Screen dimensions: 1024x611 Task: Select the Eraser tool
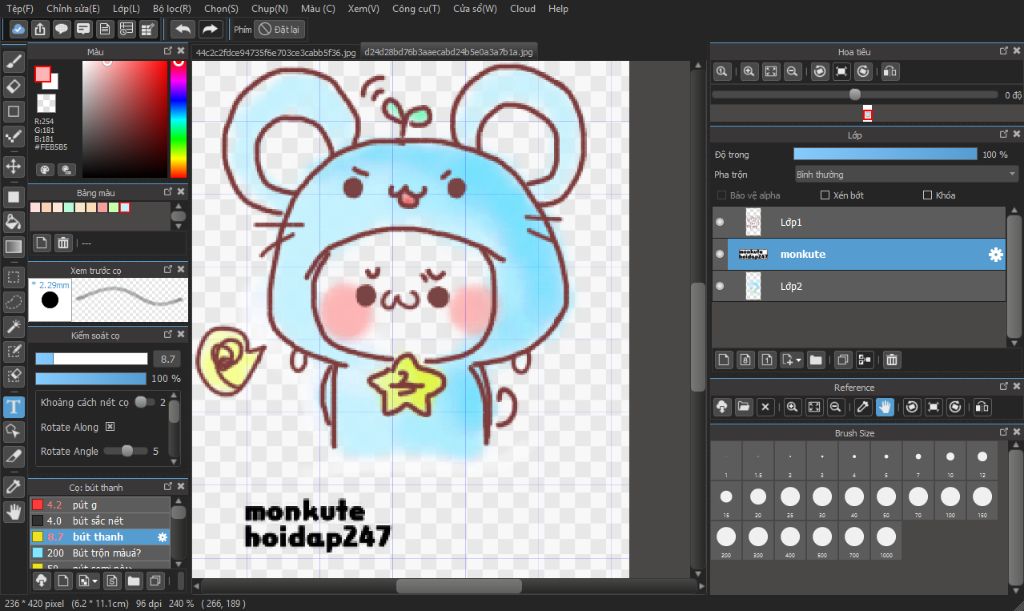[14, 86]
